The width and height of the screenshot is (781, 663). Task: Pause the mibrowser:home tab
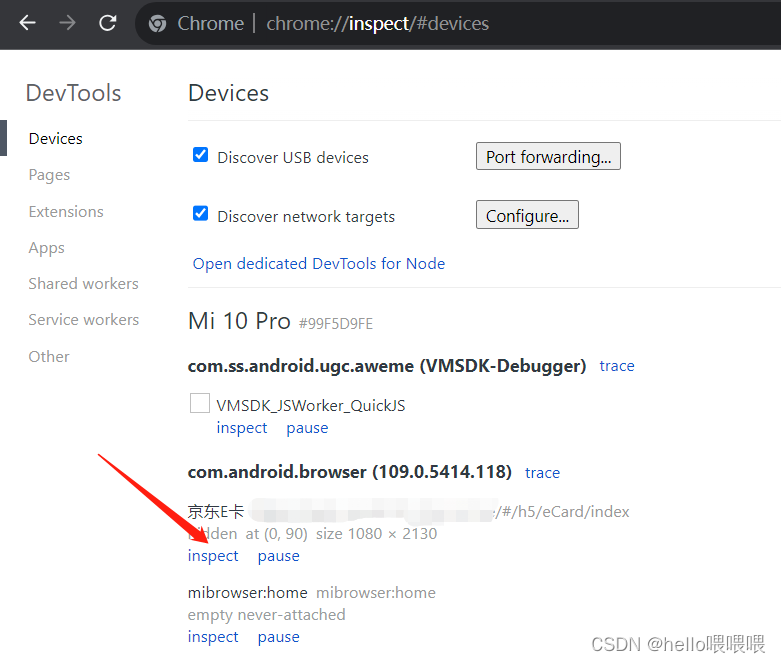278,637
